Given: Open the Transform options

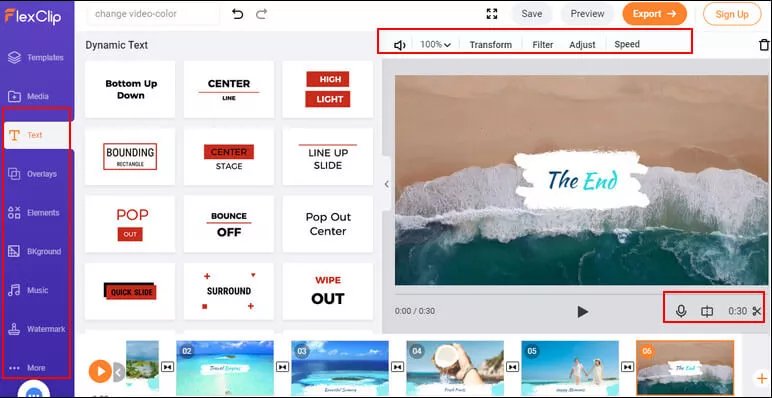Looking at the screenshot, I should tap(490, 45).
